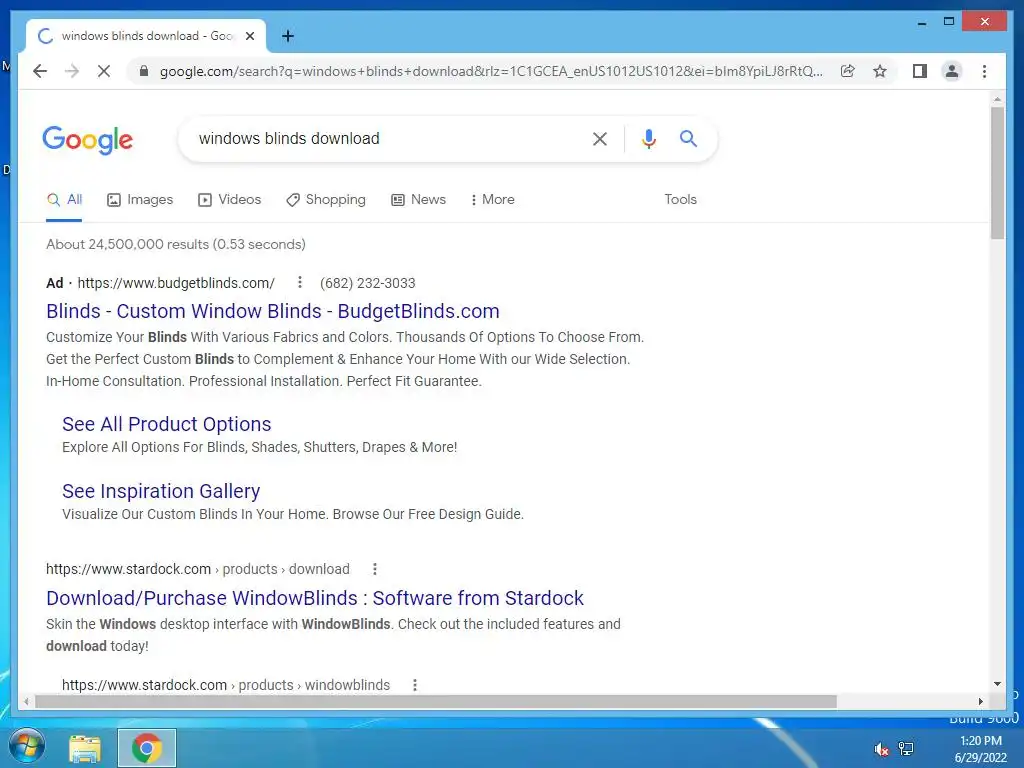This screenshot has width=1024, height=768.
Task: Start a voice search with microphone
Action: (648, 138)
